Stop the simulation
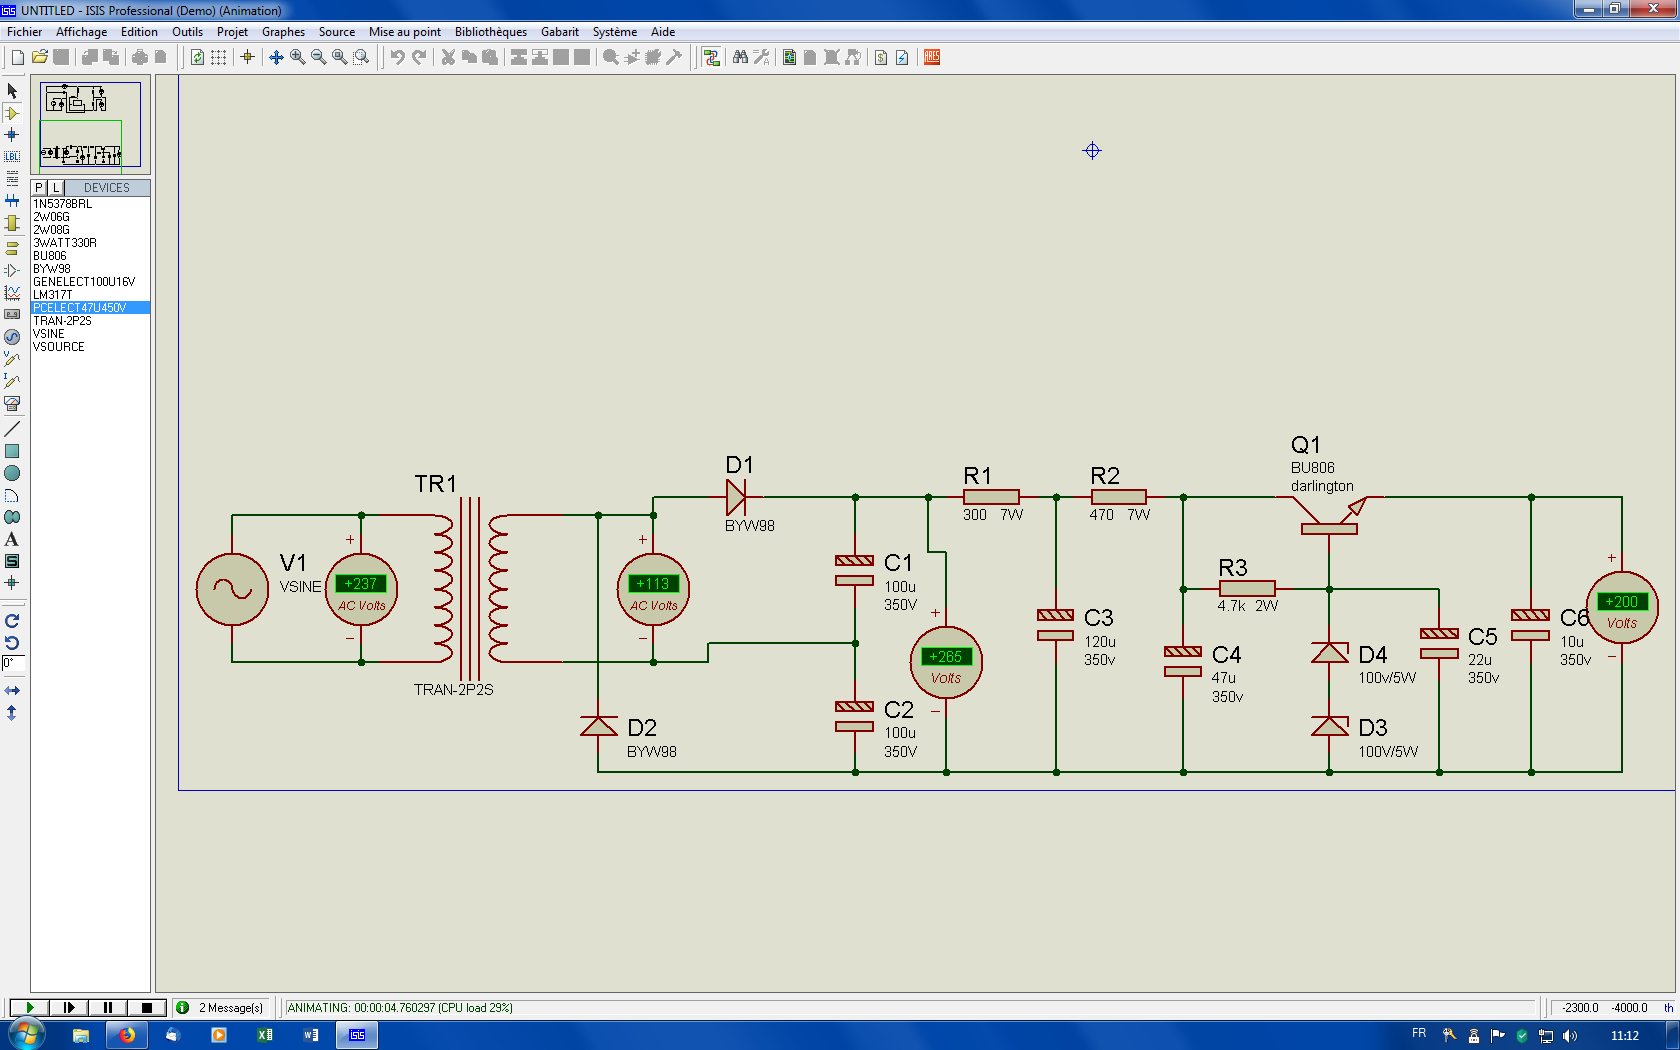 [146, 1008]
